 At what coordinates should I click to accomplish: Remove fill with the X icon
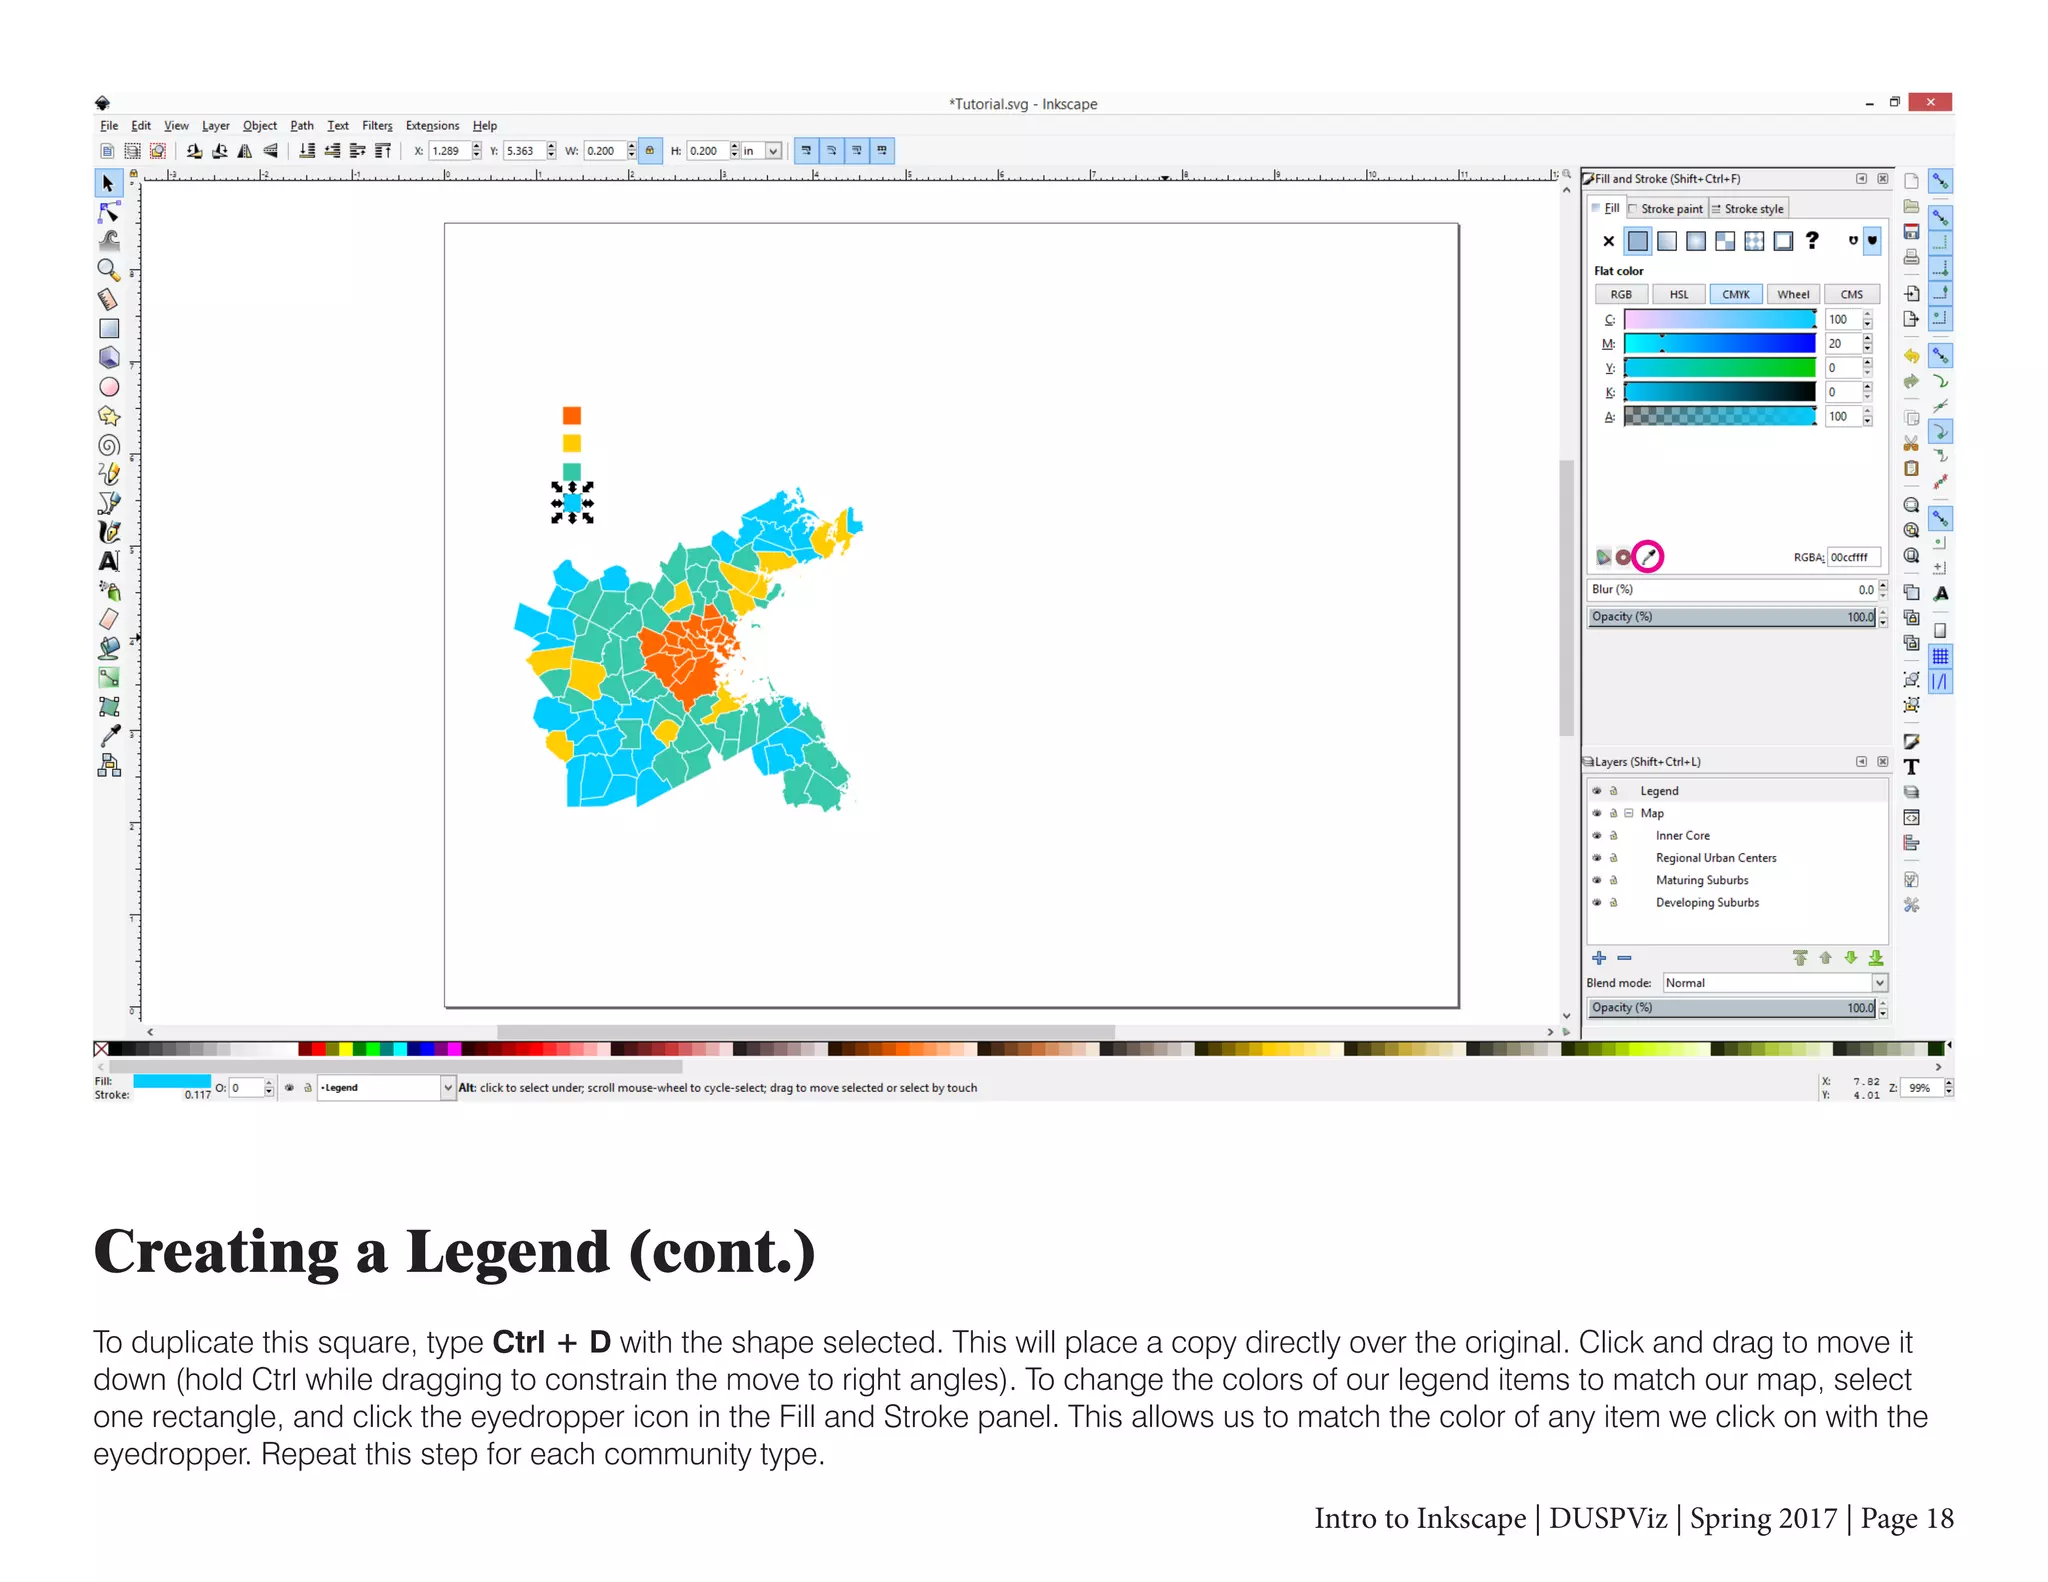(x=1609, y=241)
